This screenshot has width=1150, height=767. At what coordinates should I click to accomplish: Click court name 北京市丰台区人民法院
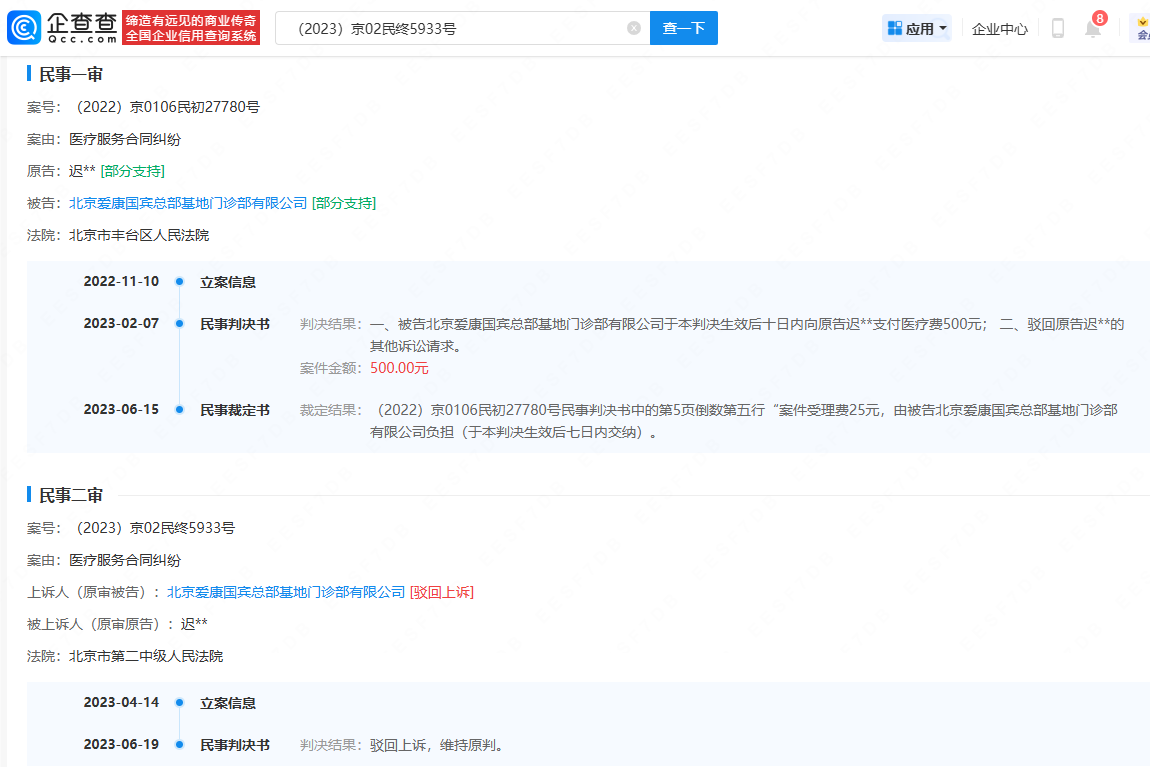[139, 235]
